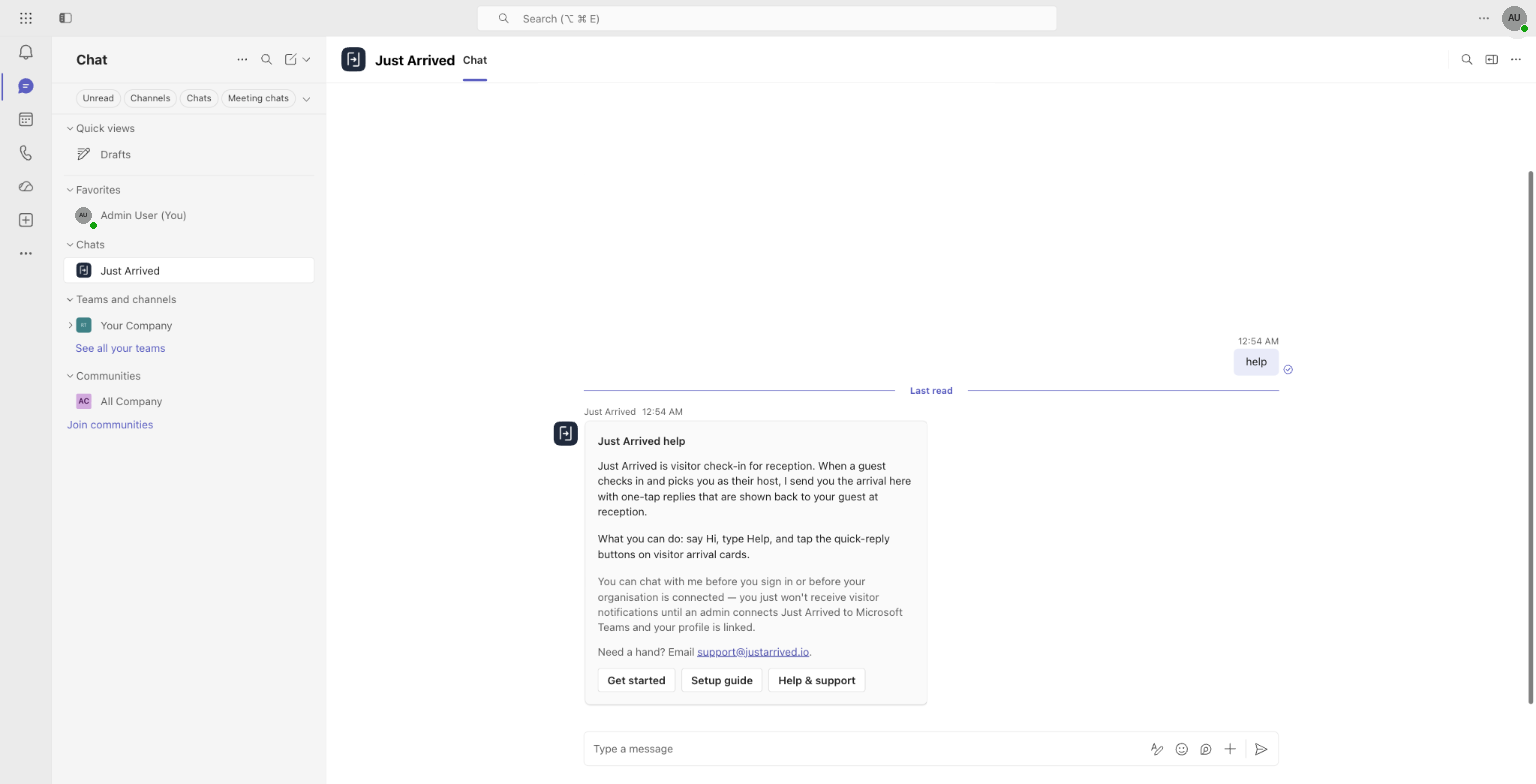Open new chat dropdown arrow
The image size is (1536, 784).
[x=306, y=60]
